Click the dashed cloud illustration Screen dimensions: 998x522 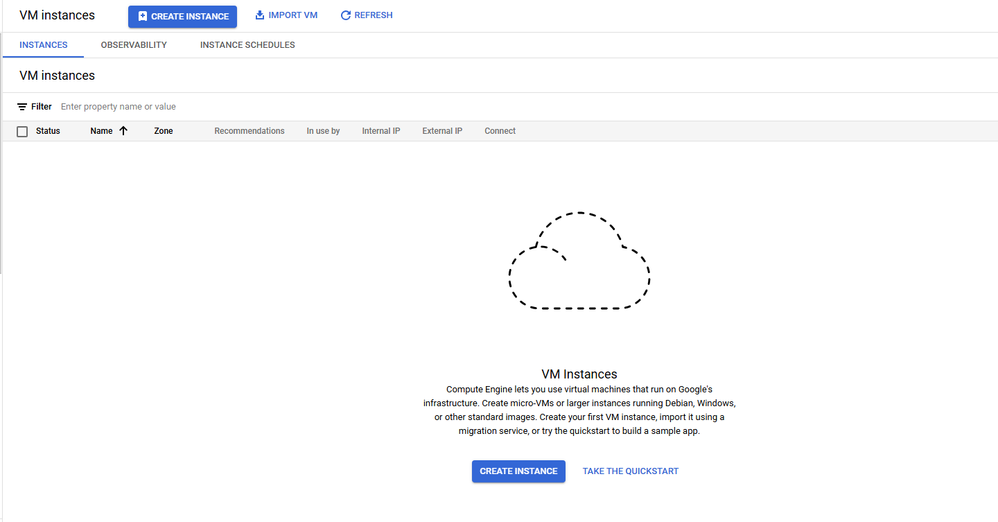point(579,261)
